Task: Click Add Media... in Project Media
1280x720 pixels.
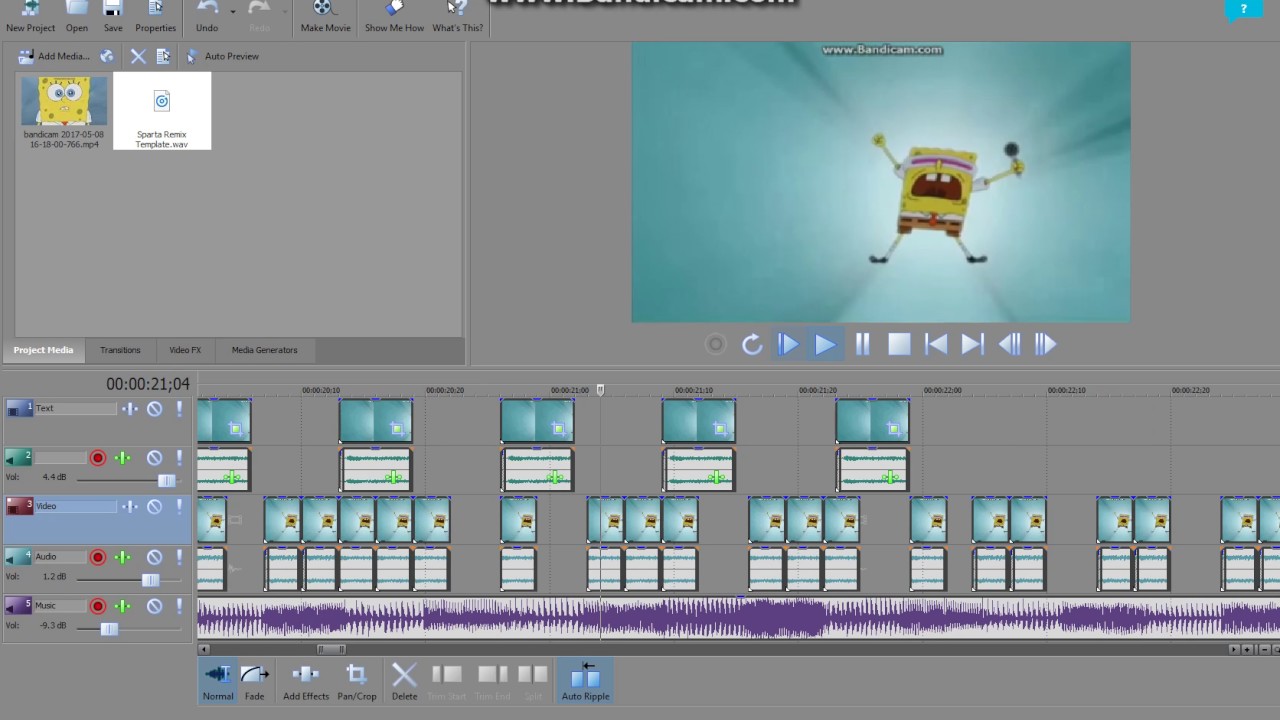Action: pyautogui.click(x=55, y=56)
